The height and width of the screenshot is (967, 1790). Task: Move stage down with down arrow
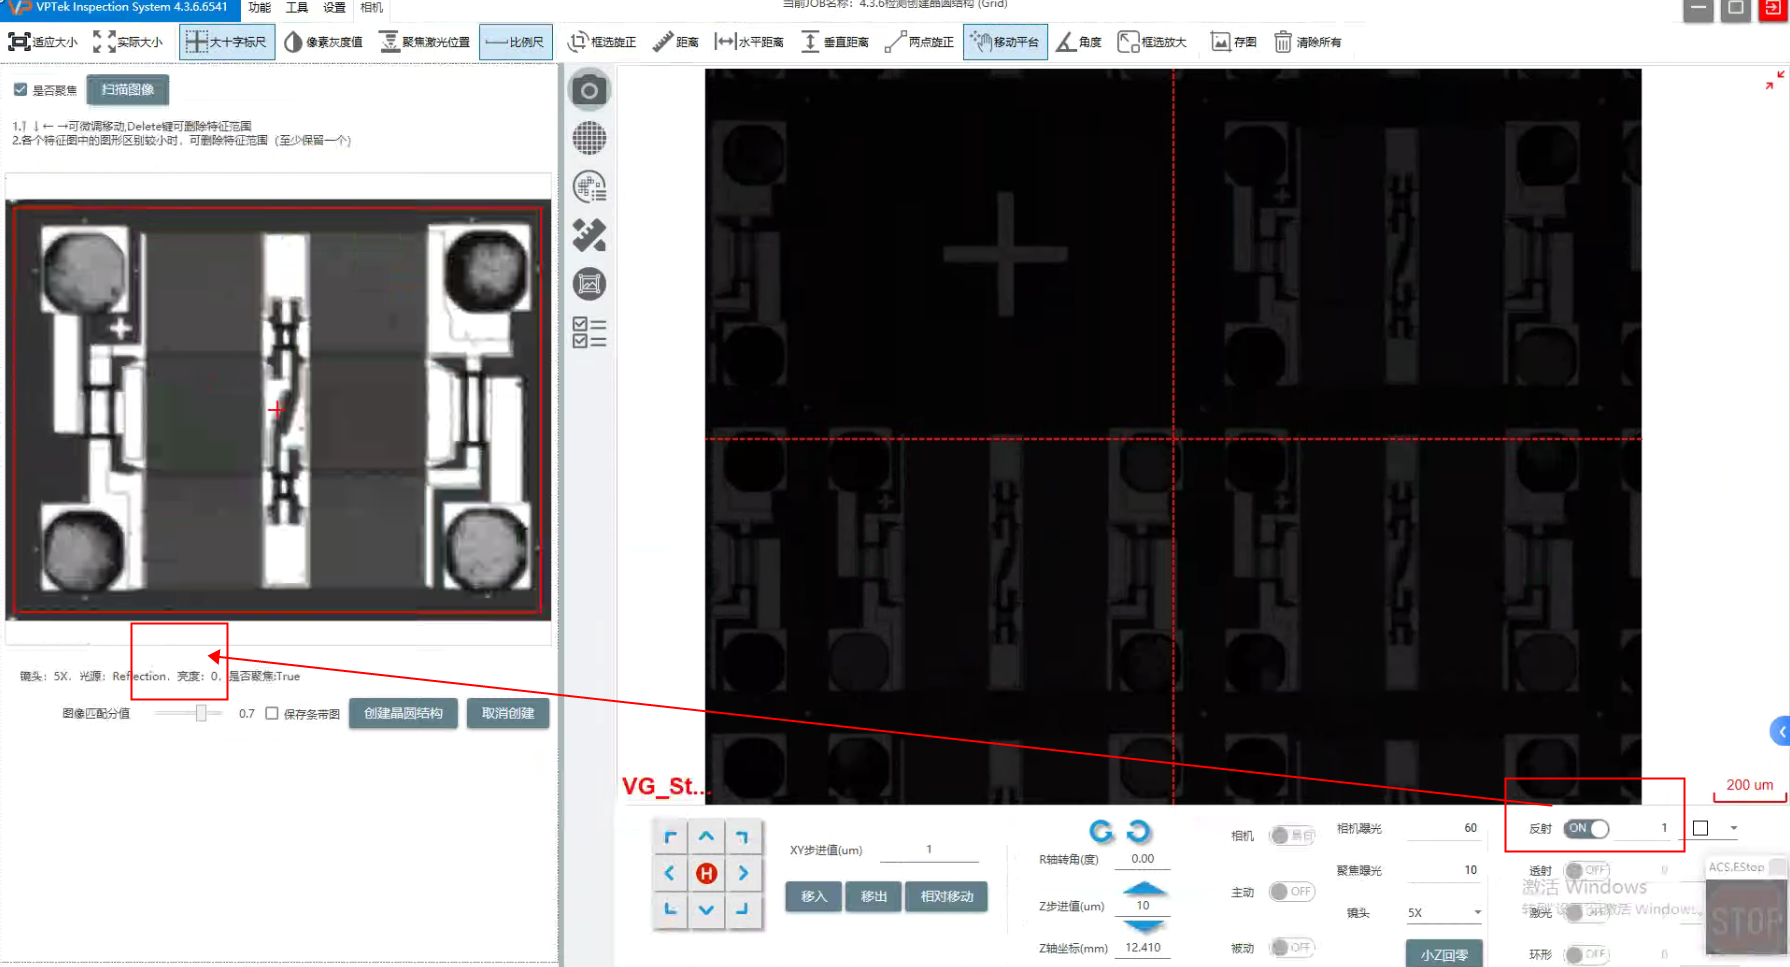click(x=706, y=909)
